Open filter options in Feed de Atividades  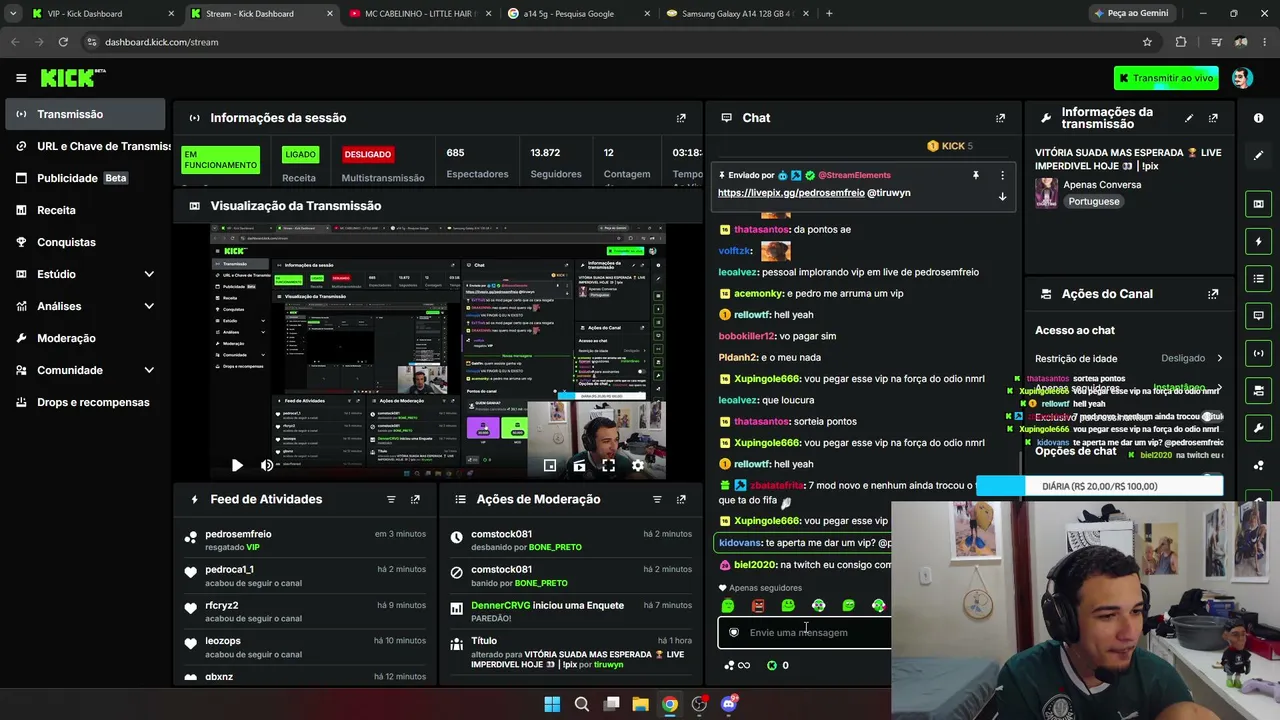click(x=391, y=499)
